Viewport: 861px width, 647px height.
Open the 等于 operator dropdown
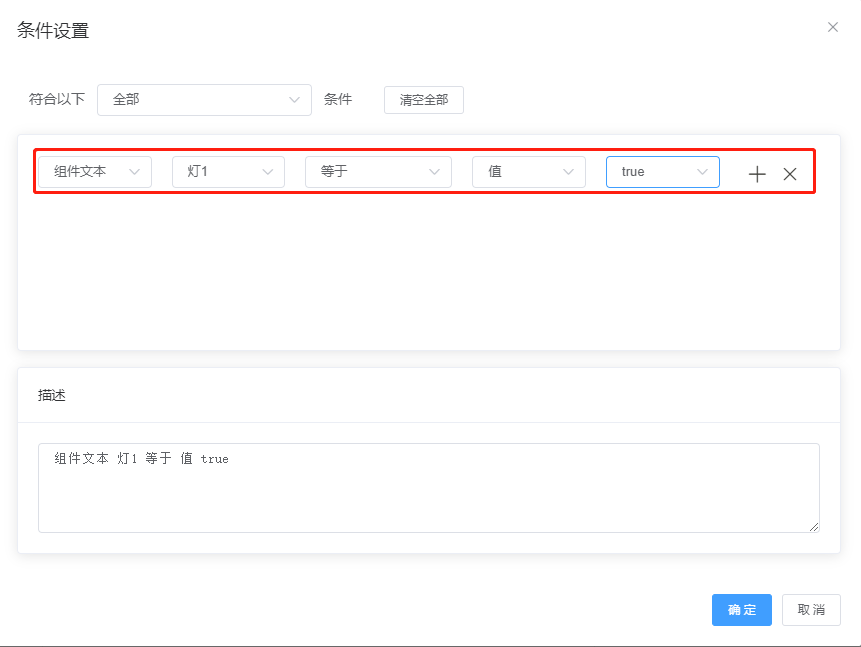point(378,172)
